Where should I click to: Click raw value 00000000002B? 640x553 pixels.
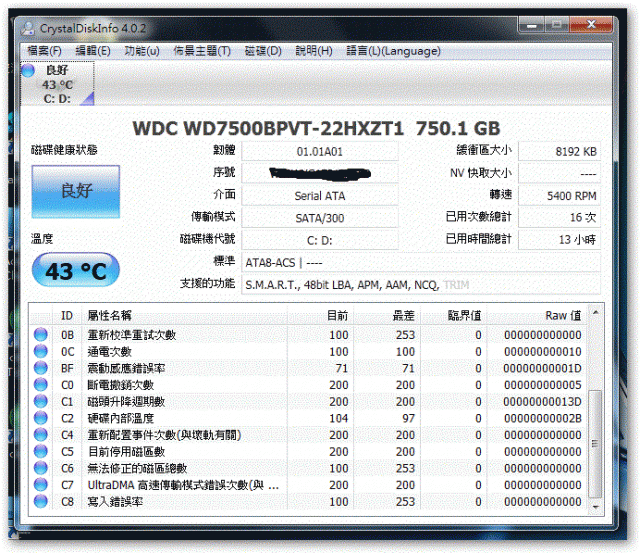[542, 419]
